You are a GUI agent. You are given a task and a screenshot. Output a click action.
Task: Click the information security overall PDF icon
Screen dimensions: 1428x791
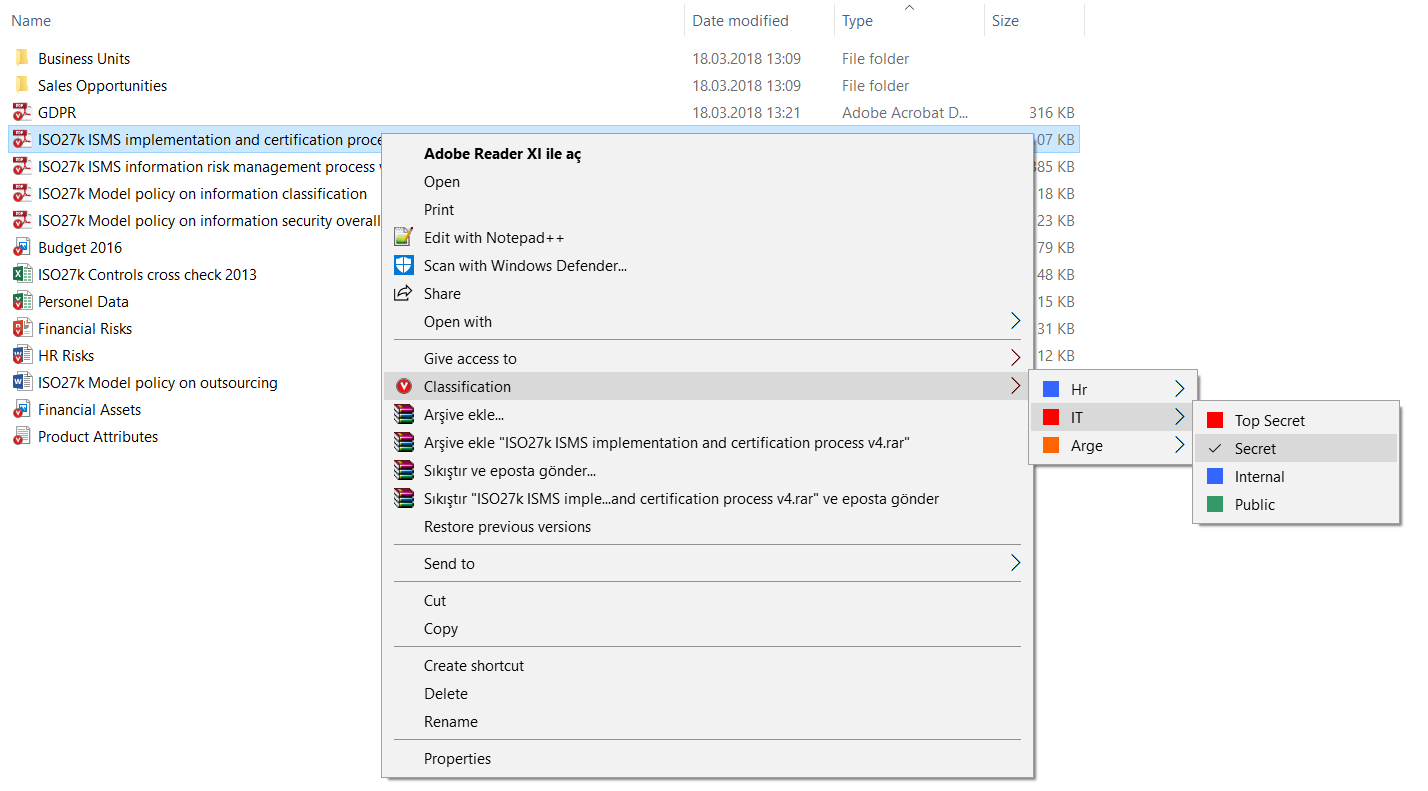pyautogui.click(x=22, y=220)
